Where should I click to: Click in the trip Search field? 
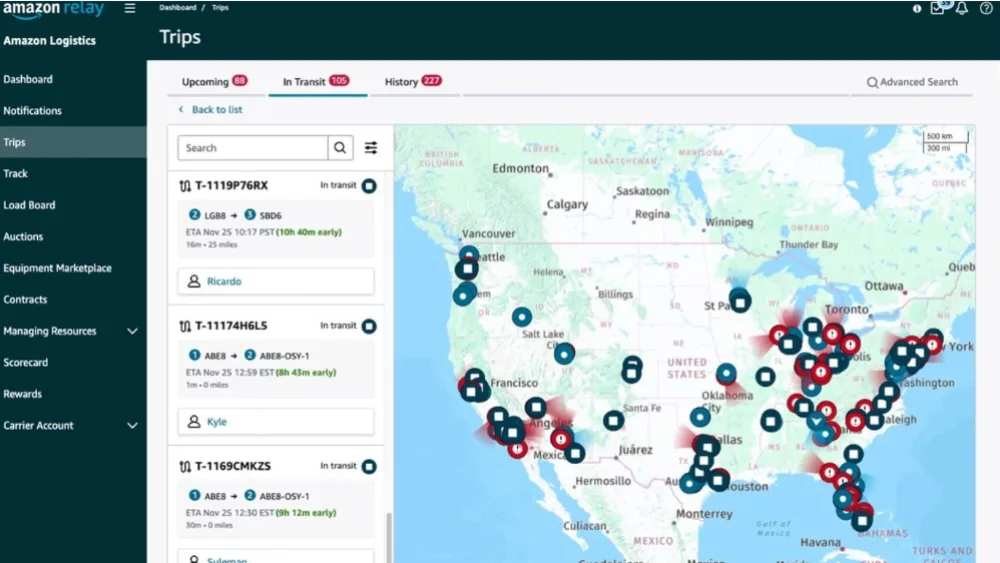pos(253,148)
